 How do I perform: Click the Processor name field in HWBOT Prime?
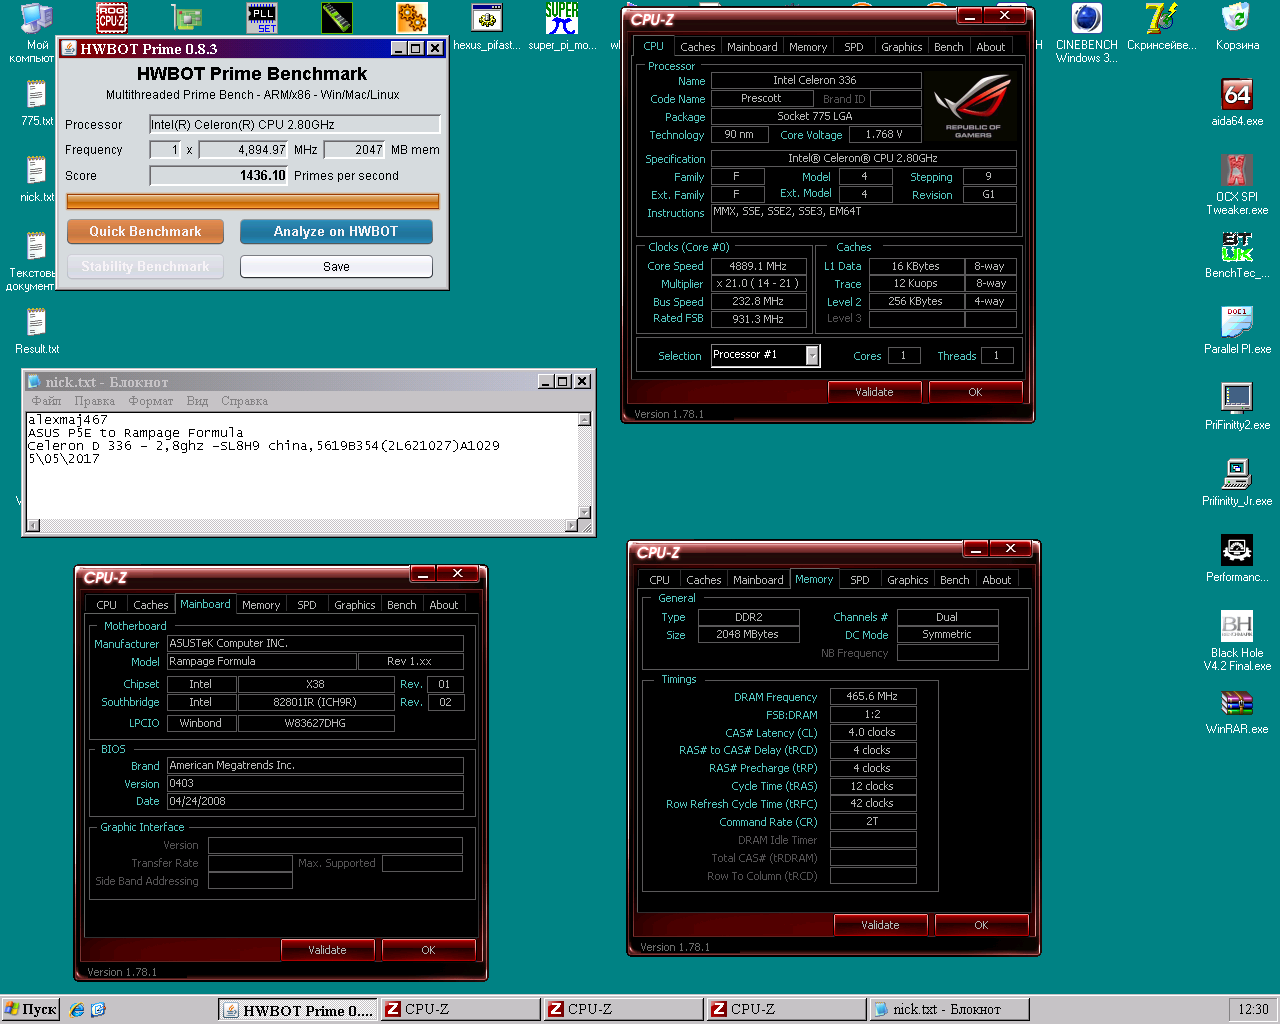click(294, 124)
